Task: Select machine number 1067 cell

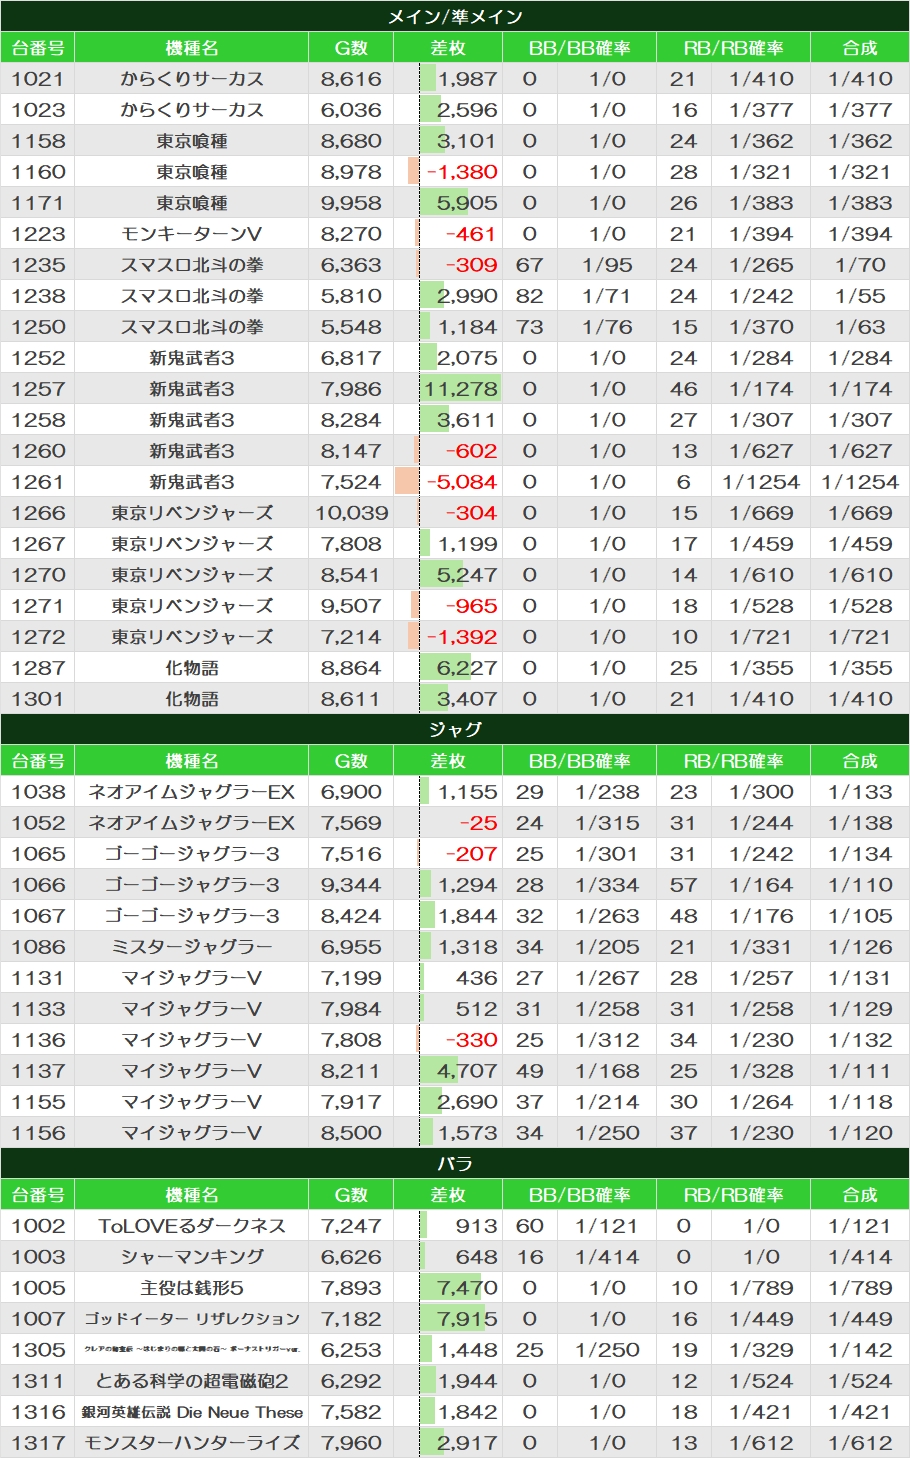Action: (38, 916)
